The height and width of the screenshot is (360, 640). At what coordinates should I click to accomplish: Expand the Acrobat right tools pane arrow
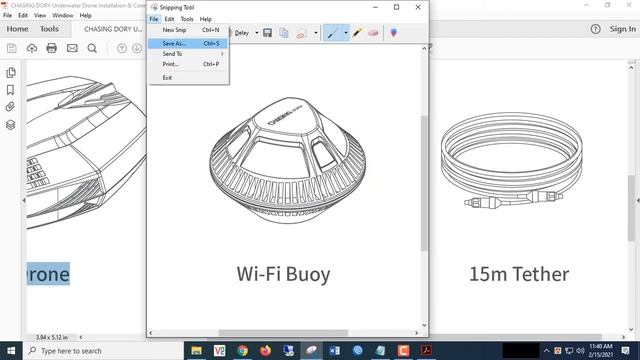click(x=638, y=200)
